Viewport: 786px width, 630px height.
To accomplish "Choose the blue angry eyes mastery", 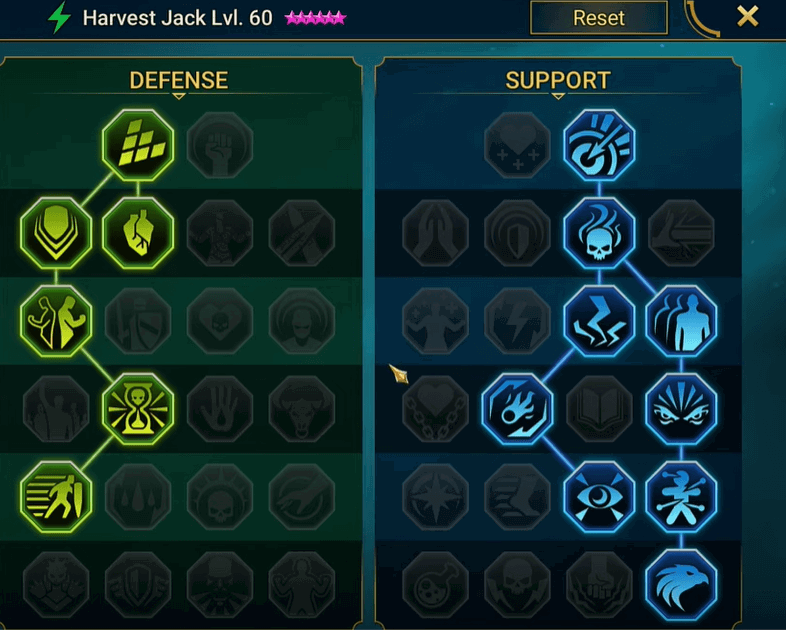I will (x=681, y=409).
